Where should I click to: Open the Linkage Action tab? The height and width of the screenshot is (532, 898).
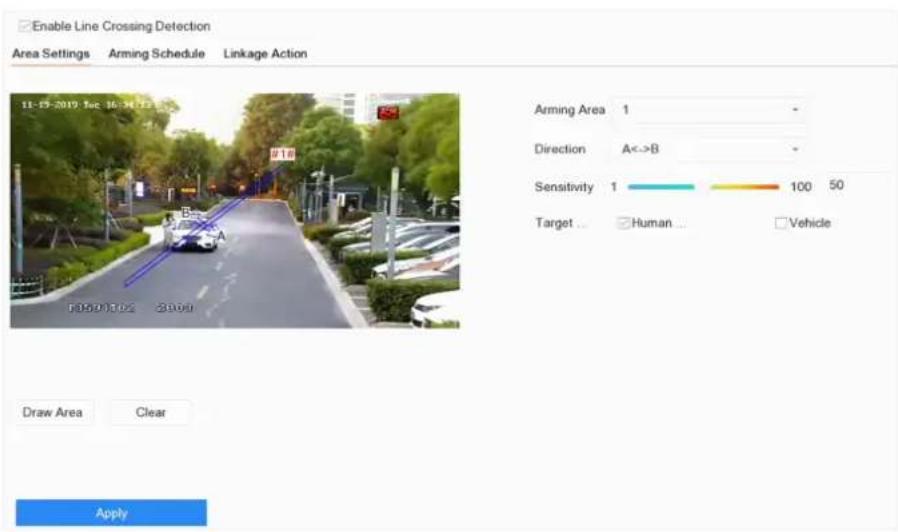(265, 54)
